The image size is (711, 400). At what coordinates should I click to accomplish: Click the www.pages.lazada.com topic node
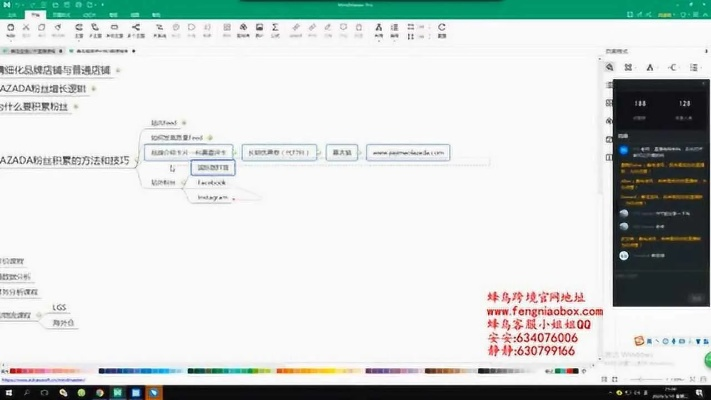(408, 152)
